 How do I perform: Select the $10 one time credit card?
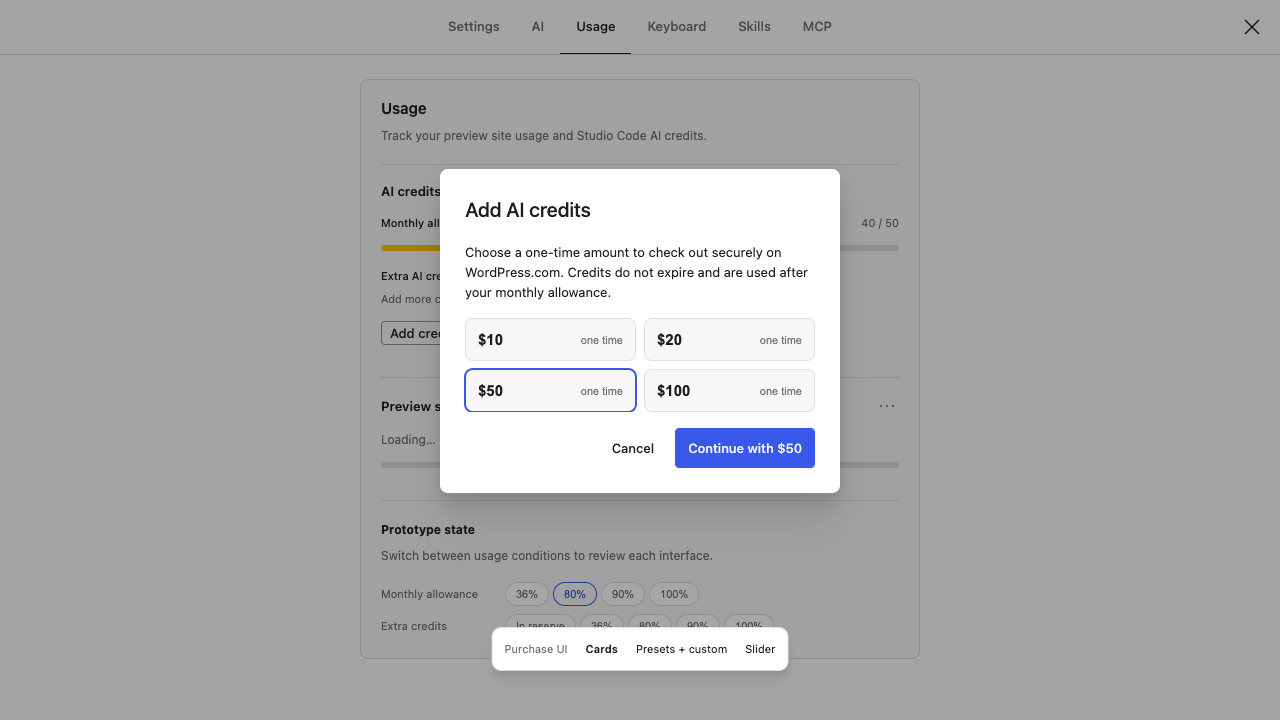pos(550,340)
